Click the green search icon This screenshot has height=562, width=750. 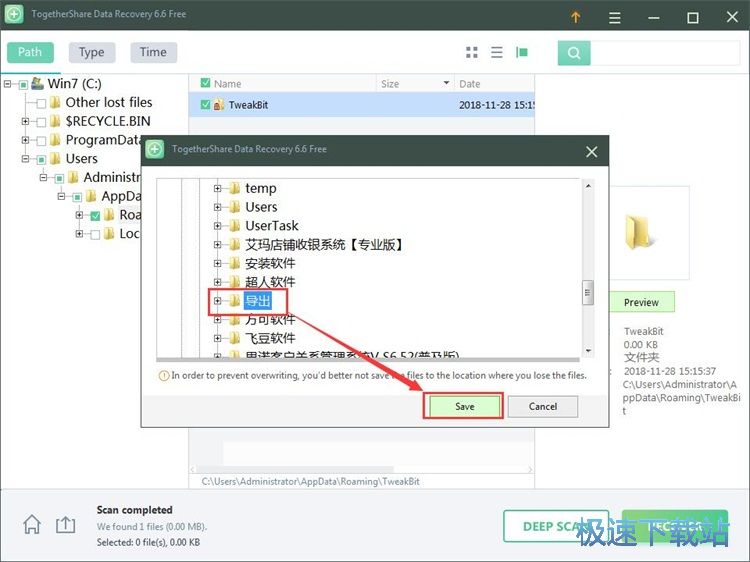pyautogui.click(x=574, y=53)
